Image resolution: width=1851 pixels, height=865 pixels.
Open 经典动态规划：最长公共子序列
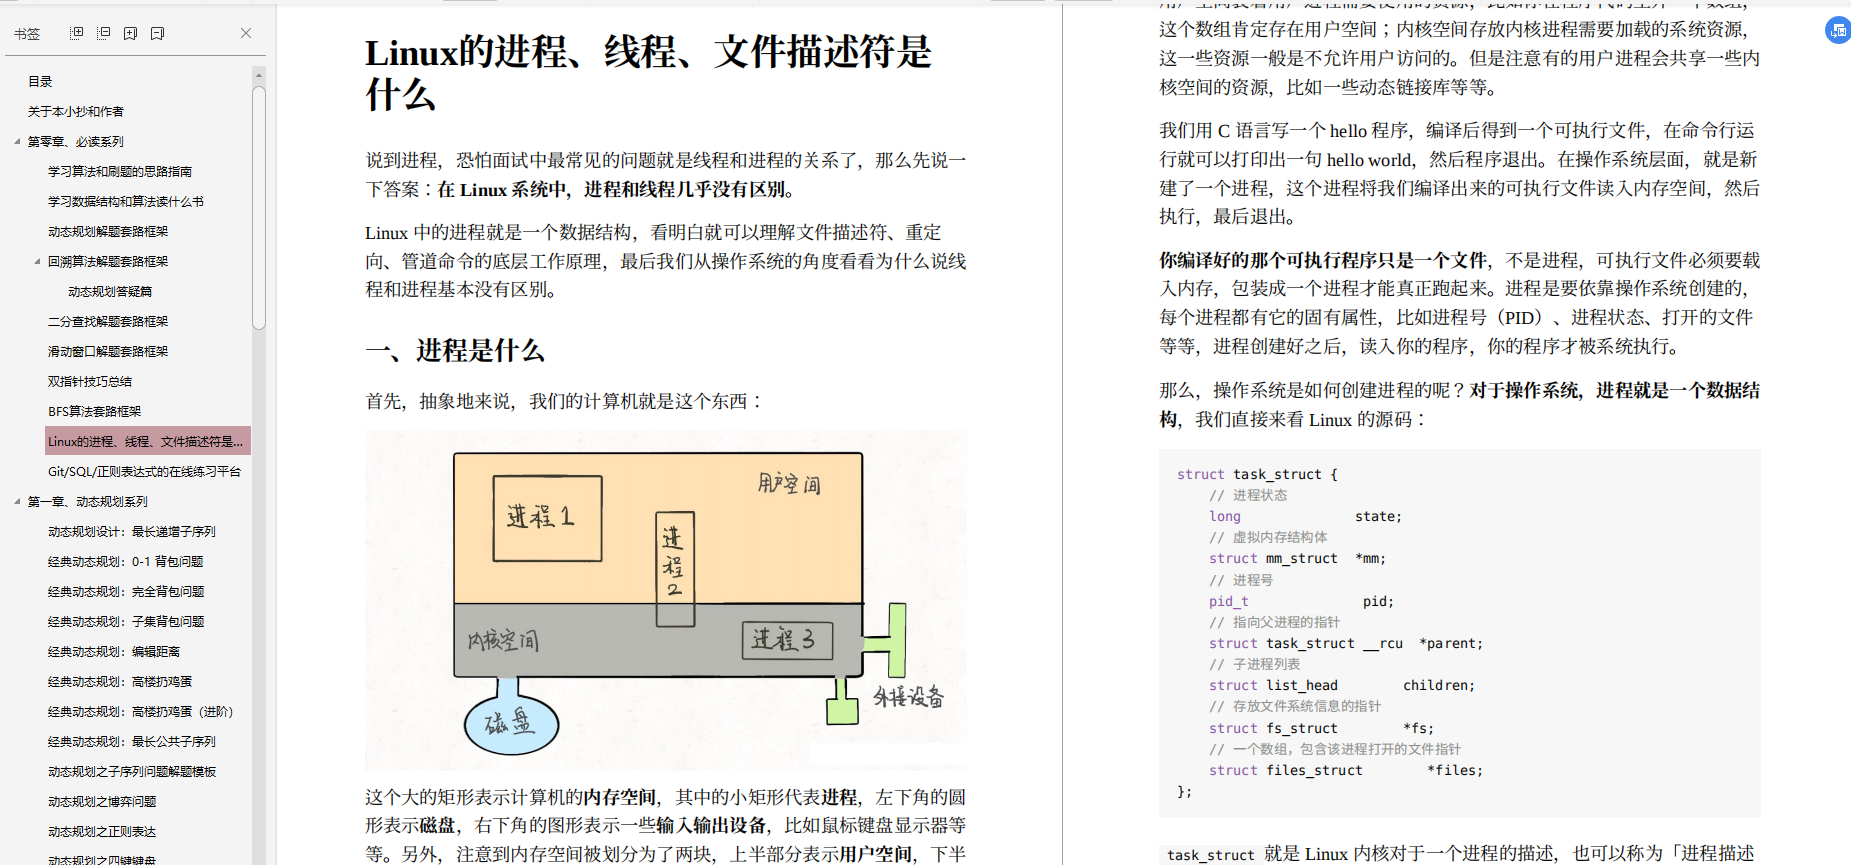tap(132, 741)
